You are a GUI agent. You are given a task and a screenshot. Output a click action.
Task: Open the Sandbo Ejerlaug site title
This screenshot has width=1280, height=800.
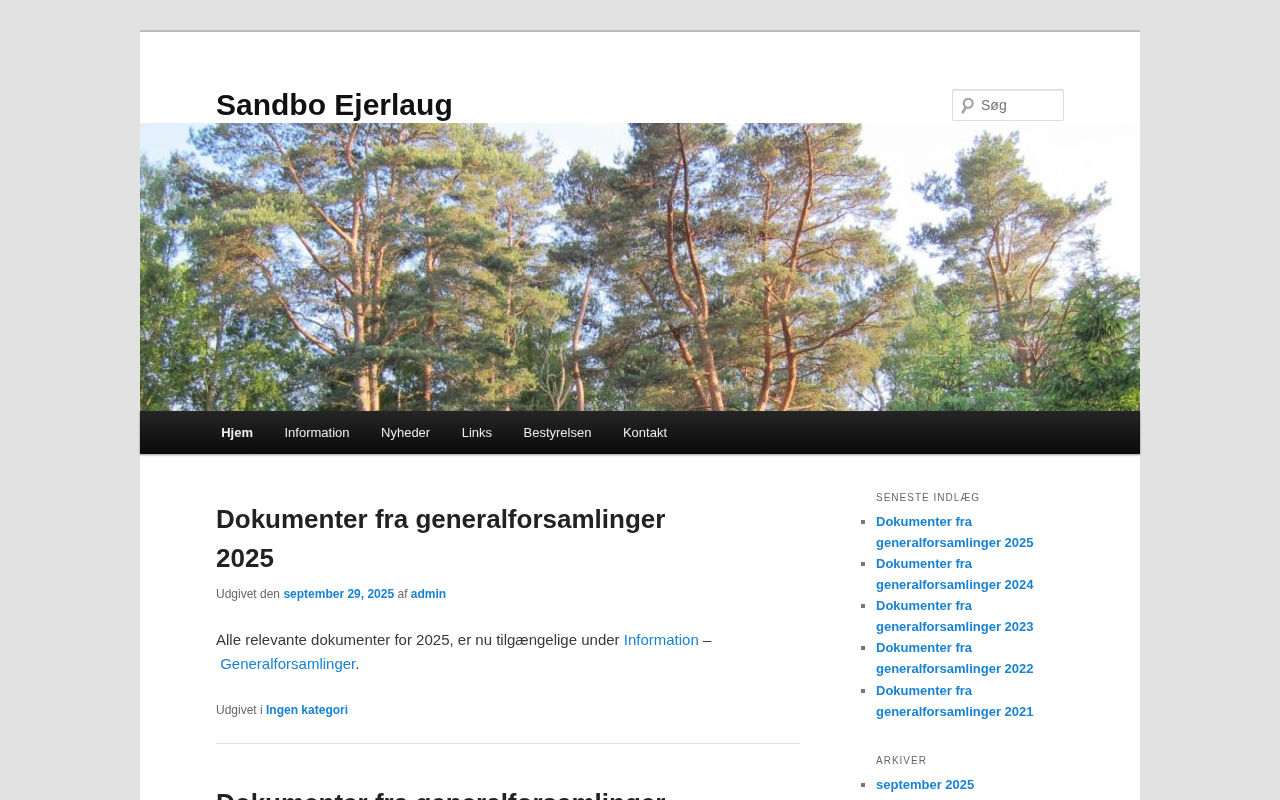click(x=334, y=105)
